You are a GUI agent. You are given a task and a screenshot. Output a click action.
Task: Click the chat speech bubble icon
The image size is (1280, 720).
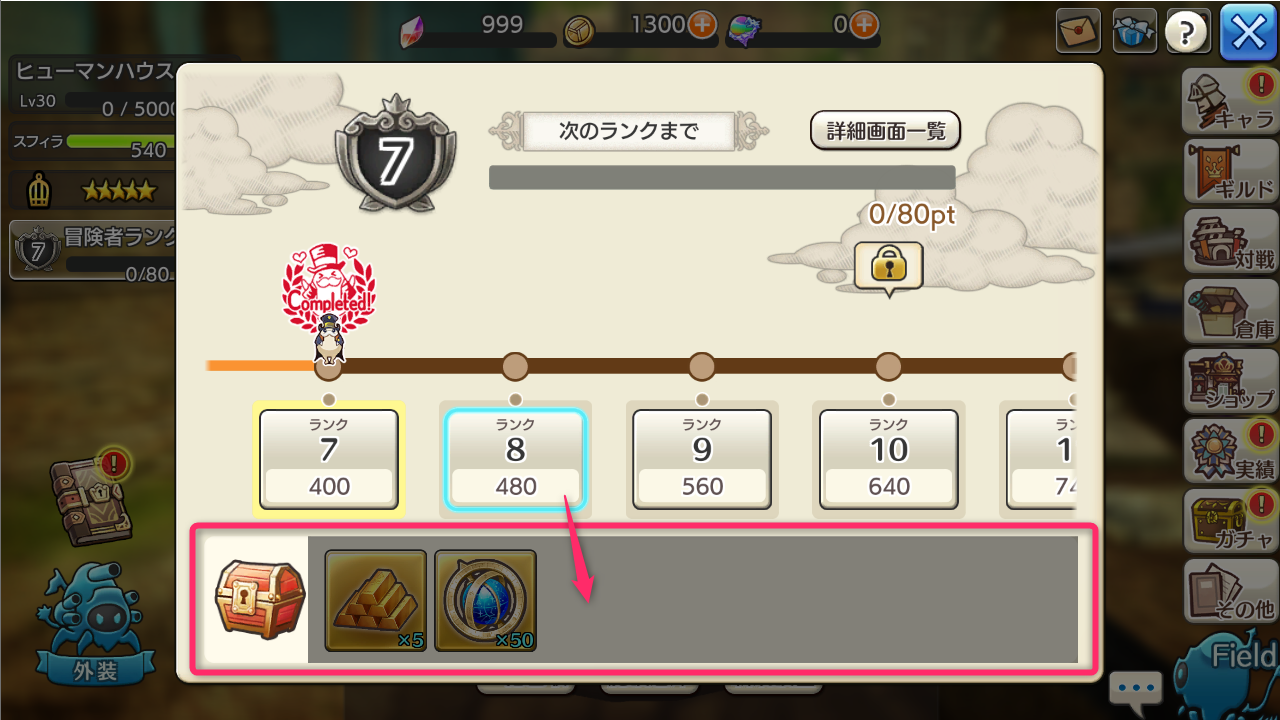pos(1135,690)
